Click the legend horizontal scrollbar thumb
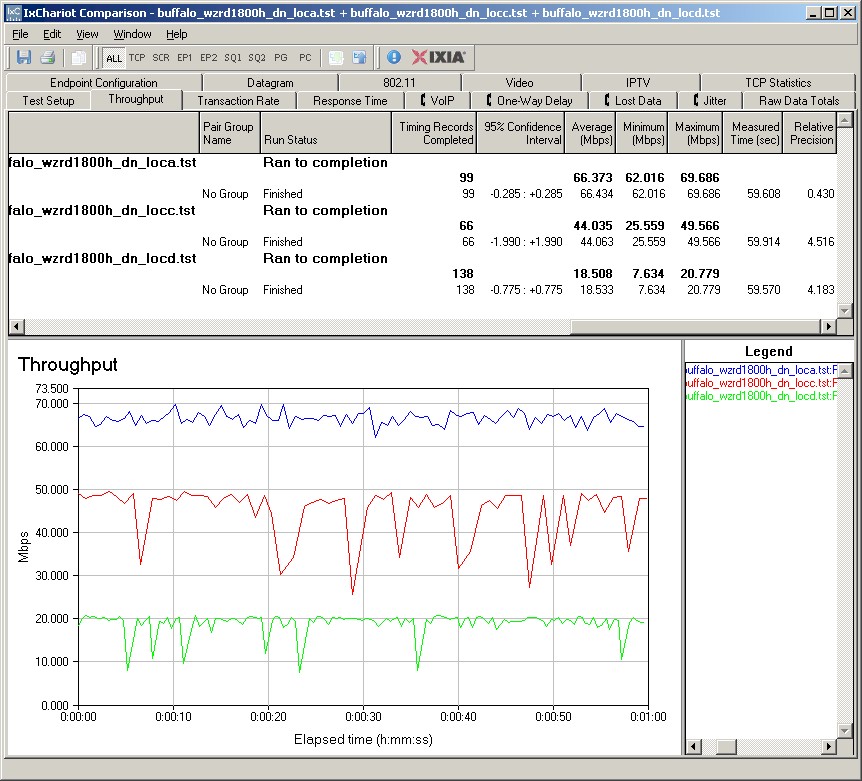Screen dimensions: 862x781 point(726,746)
